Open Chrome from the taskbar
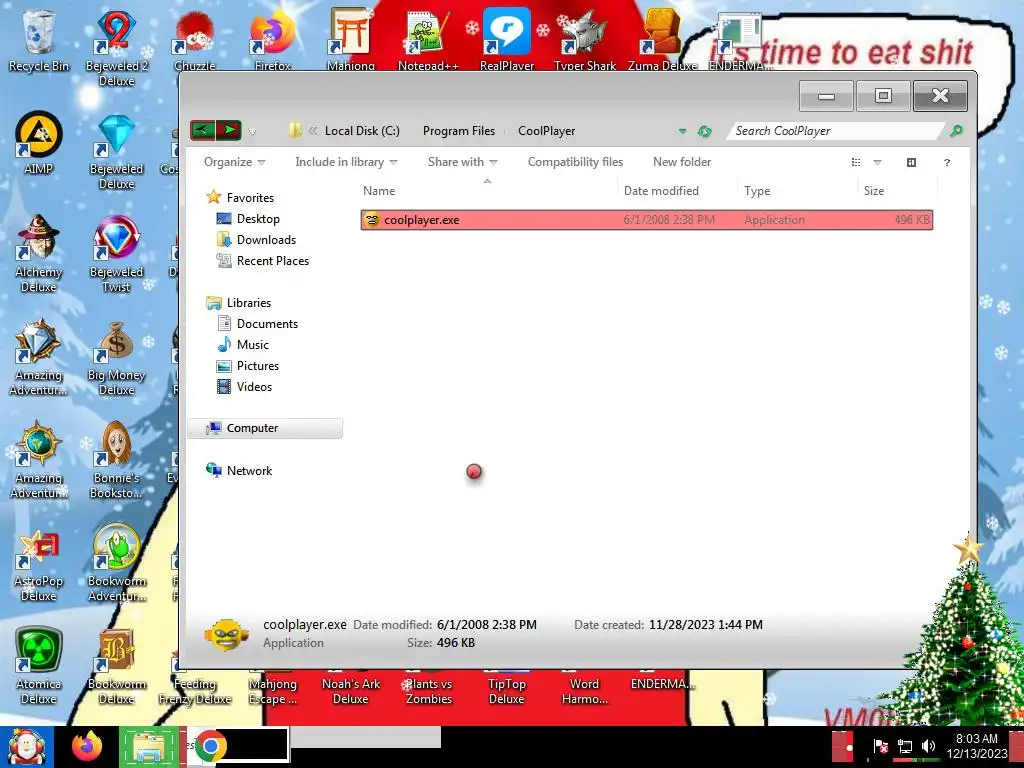1024x768 pixels. 210,746
